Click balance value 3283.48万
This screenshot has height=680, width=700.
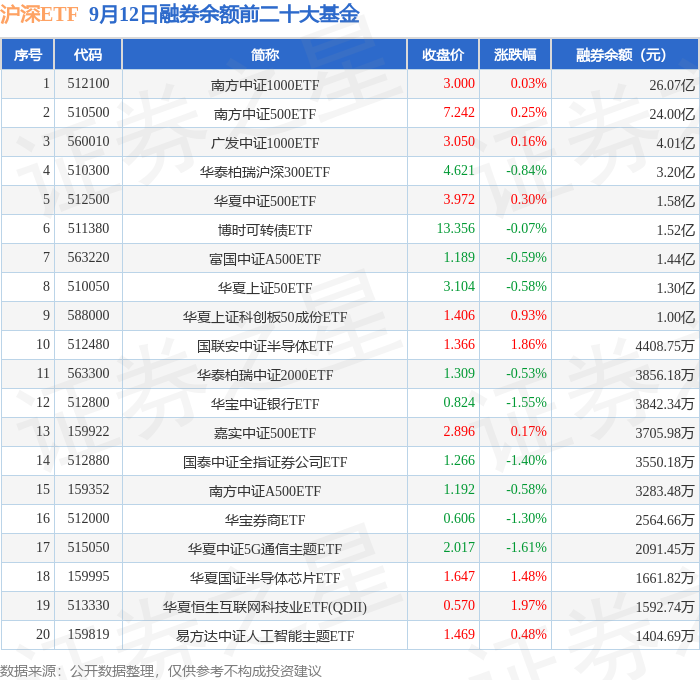coord(665,491)
